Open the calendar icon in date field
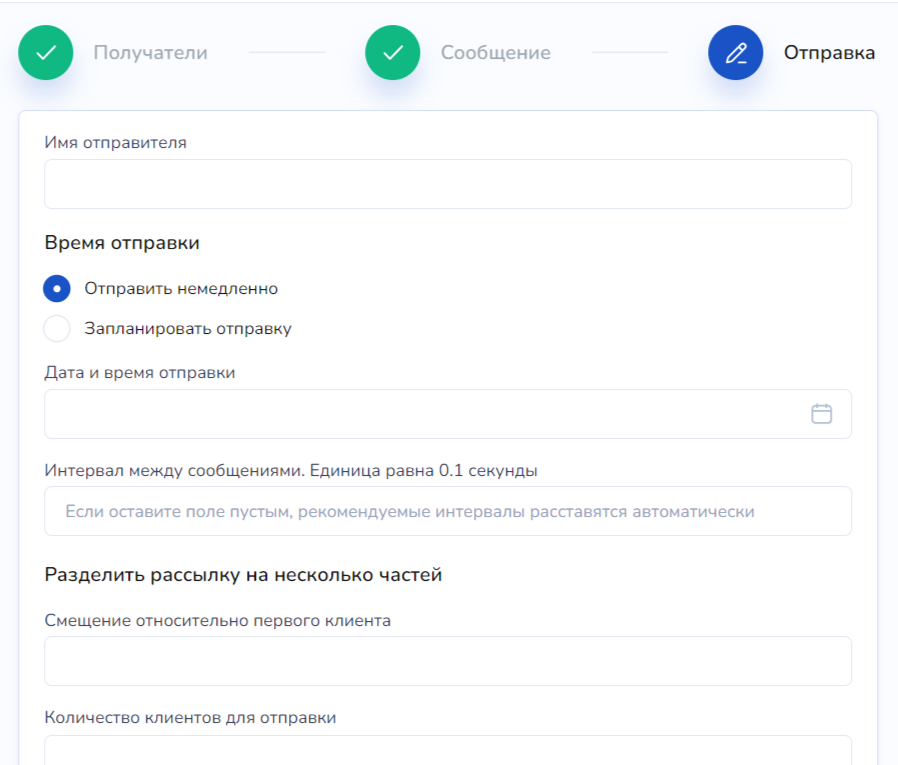The width and height of the screenshot is (898, 765). pyautogui.click(x=821, y=414)
